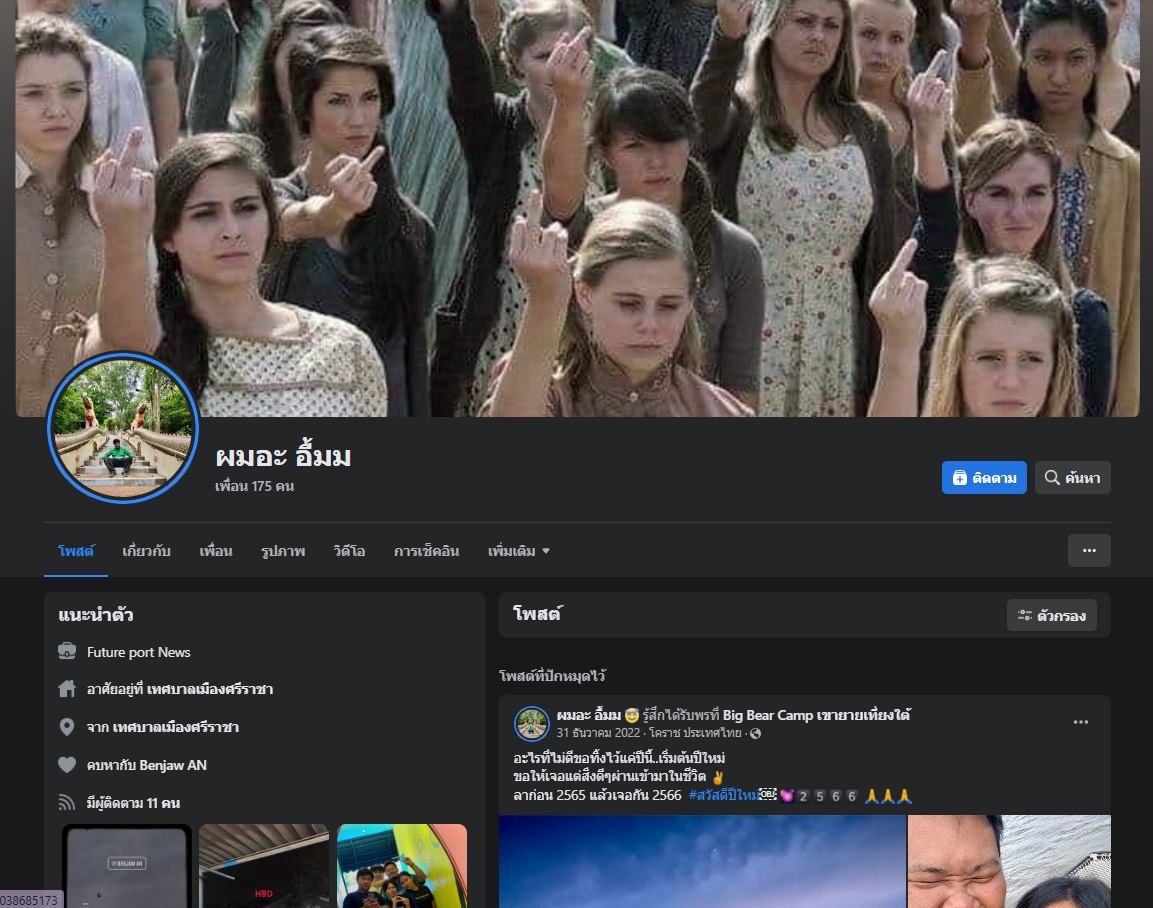Open the Big Bear Camp location link
The height and width of the screenshot is (908, 1153).
pyautogui.click(x=816, y=715)
